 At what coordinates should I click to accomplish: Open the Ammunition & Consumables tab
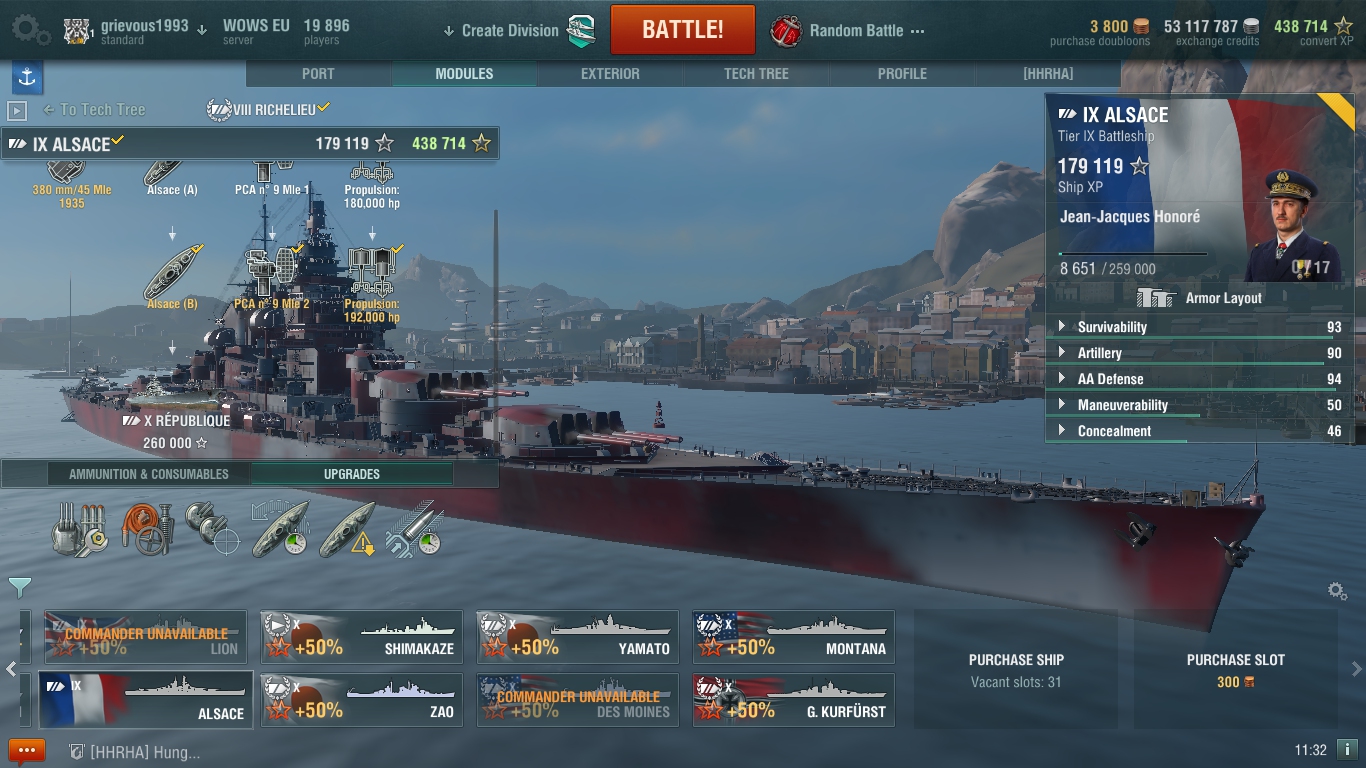tap(148, 474)
